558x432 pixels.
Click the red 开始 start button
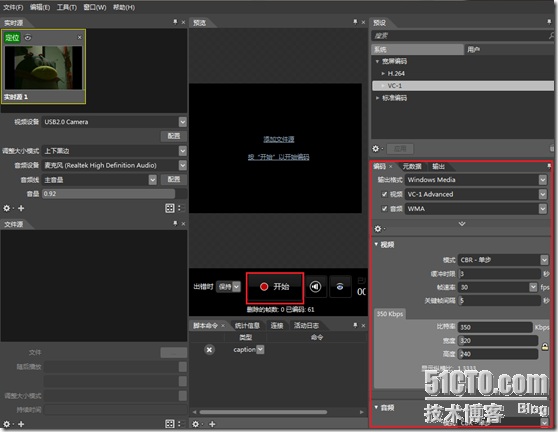coord(275,287)
